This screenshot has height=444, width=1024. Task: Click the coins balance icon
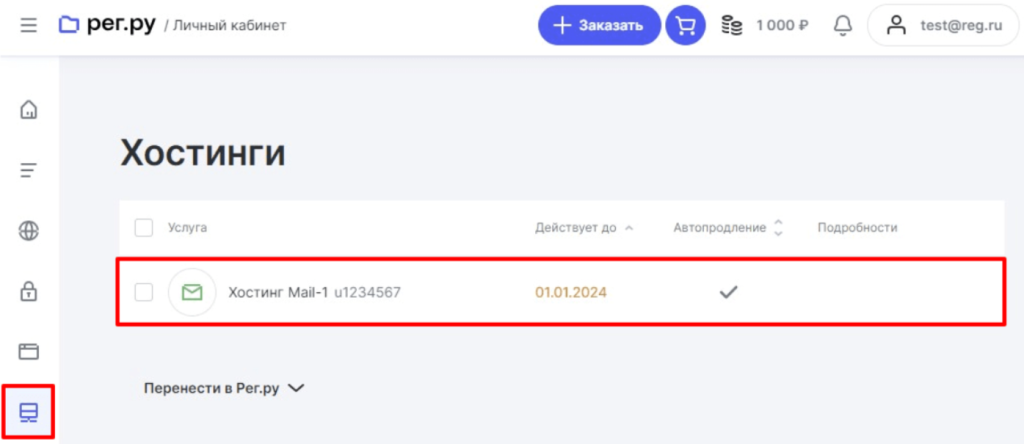(732, 25)
